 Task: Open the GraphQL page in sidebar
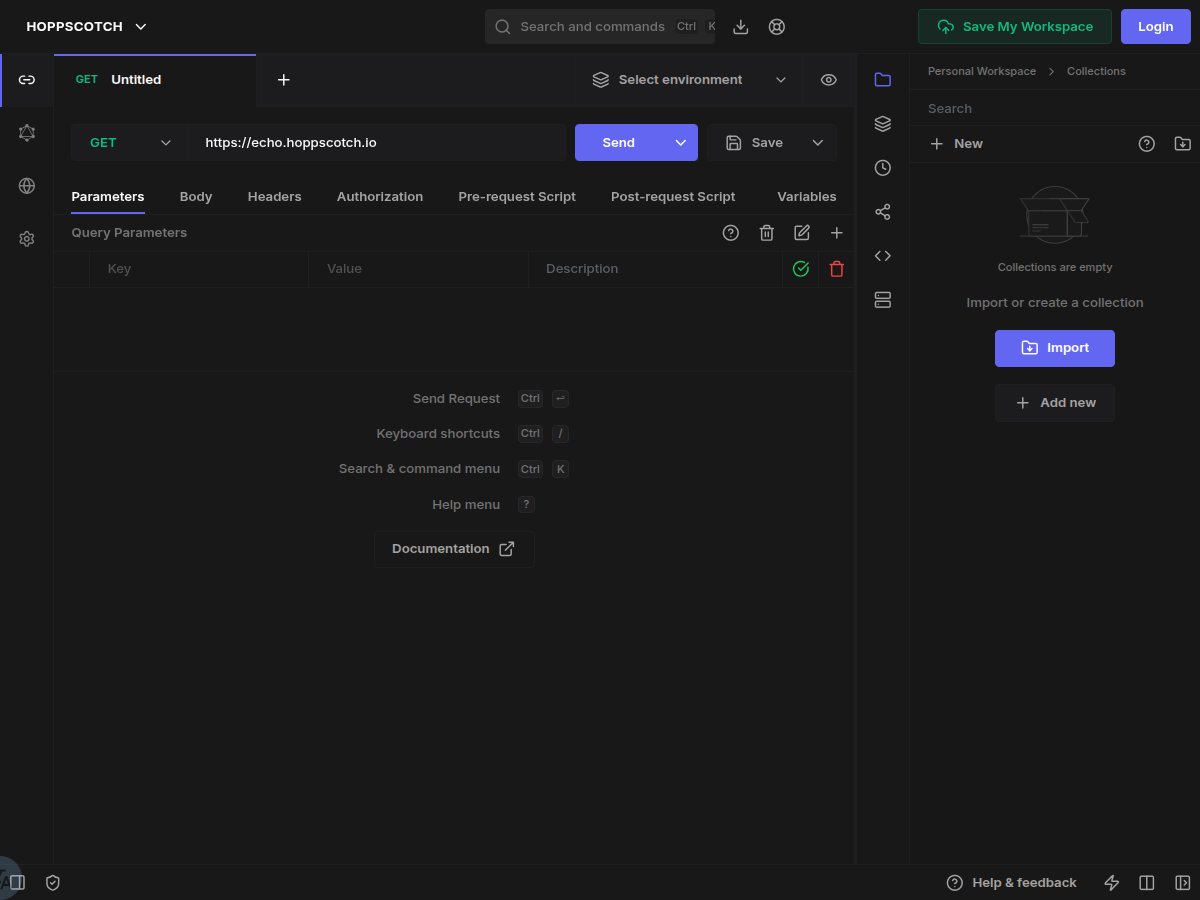(27, 133)
